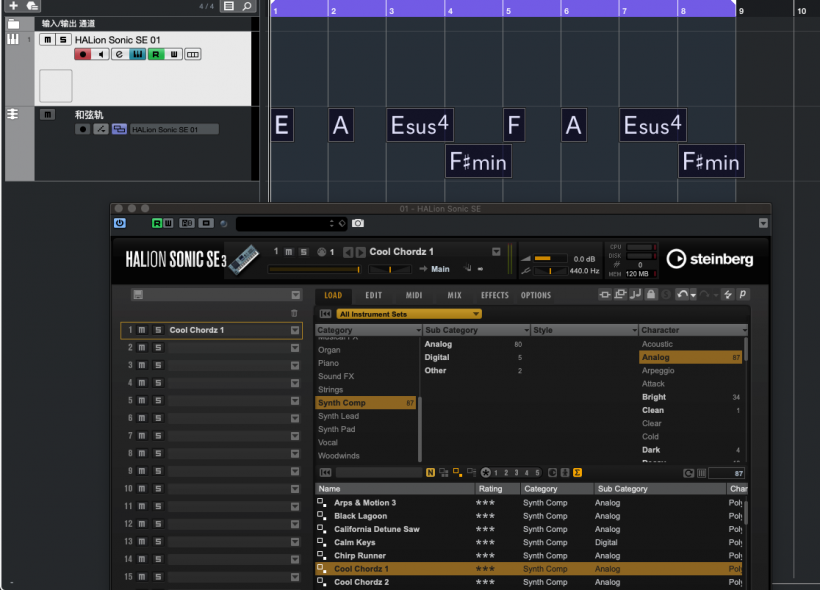Select the first Esus4 chord event
This screenshot has height=590, width=820.
(x=420, y=125)
